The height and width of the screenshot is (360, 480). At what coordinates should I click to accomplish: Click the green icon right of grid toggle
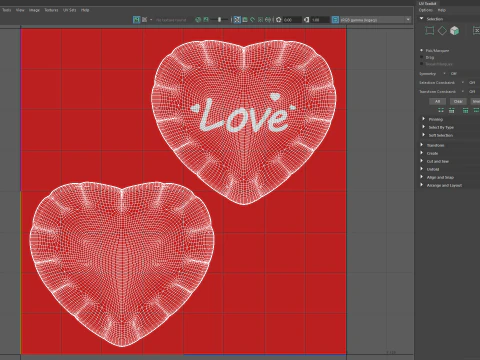245,20
